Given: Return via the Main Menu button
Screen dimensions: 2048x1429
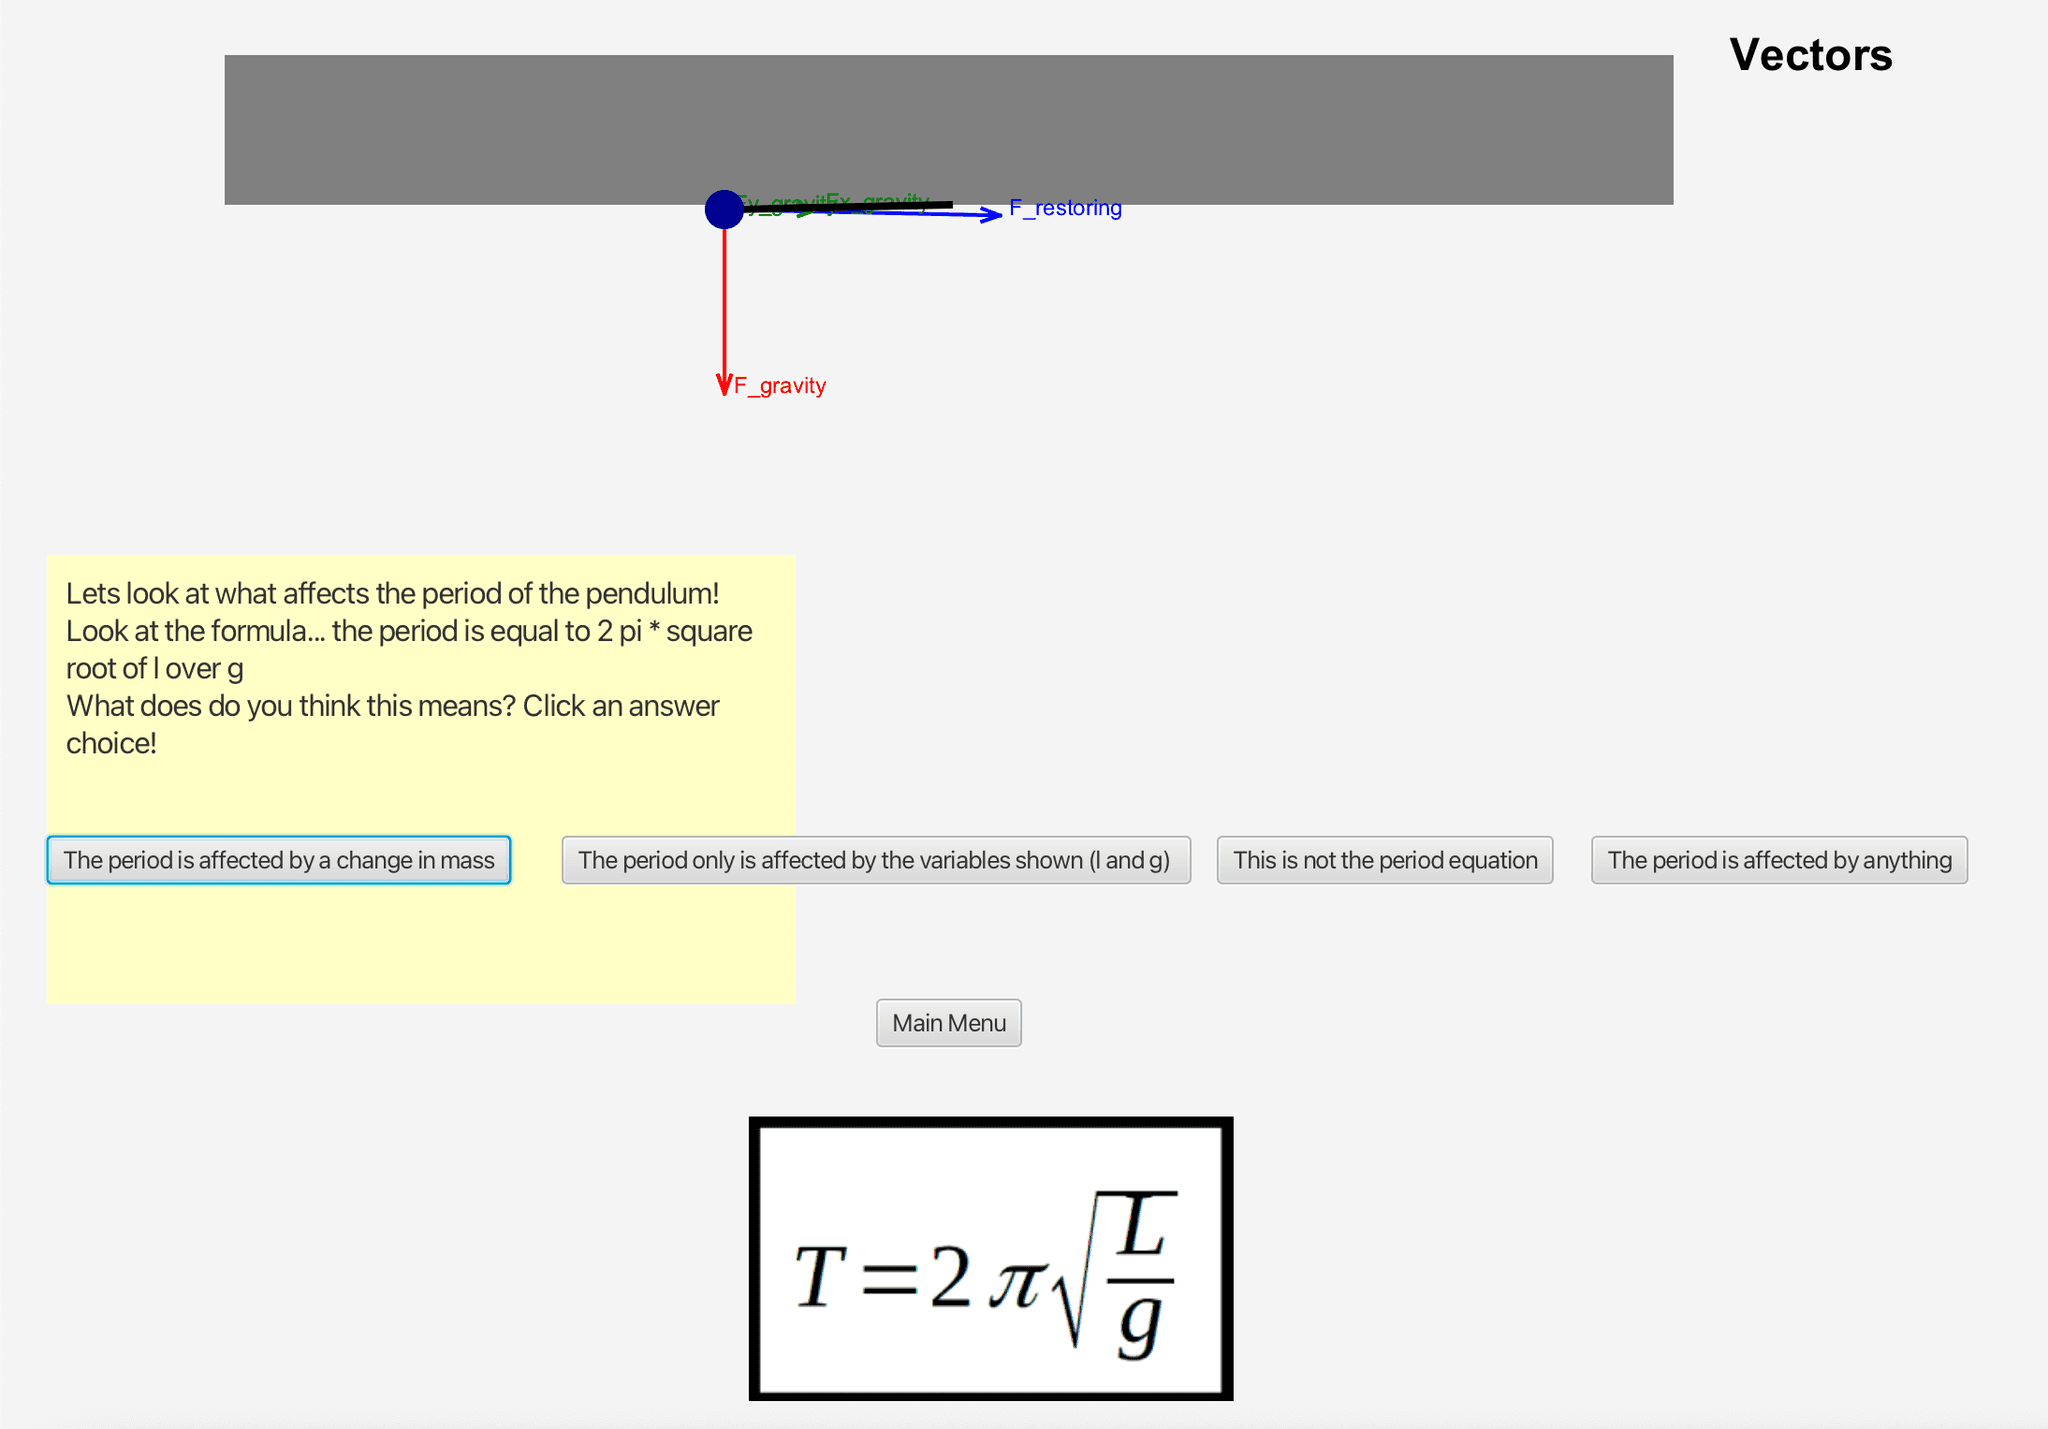Looking at the screenshot, I should (948, 1023).
